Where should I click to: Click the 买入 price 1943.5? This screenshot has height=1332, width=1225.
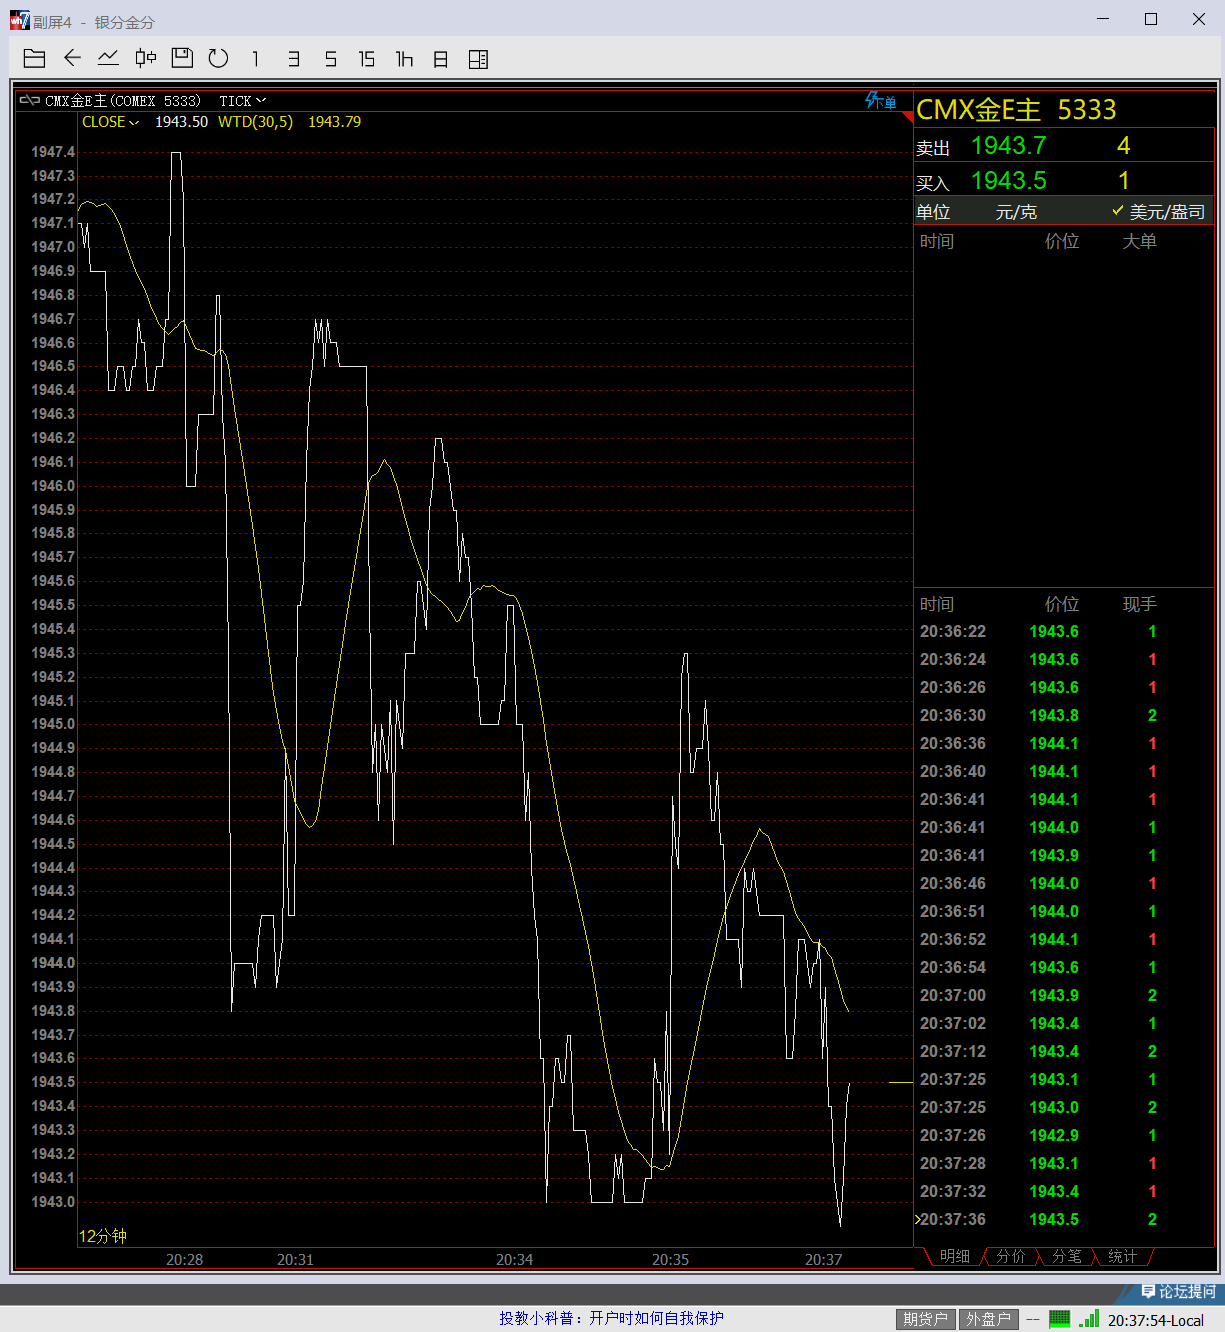(x=1008, y=181)
